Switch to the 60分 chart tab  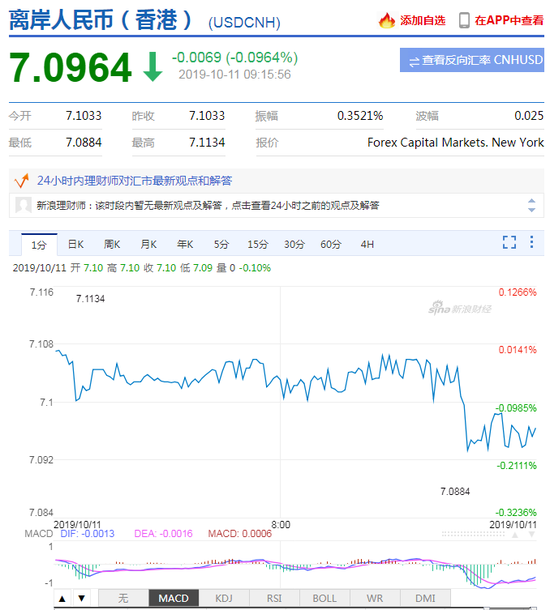point(331,244)
